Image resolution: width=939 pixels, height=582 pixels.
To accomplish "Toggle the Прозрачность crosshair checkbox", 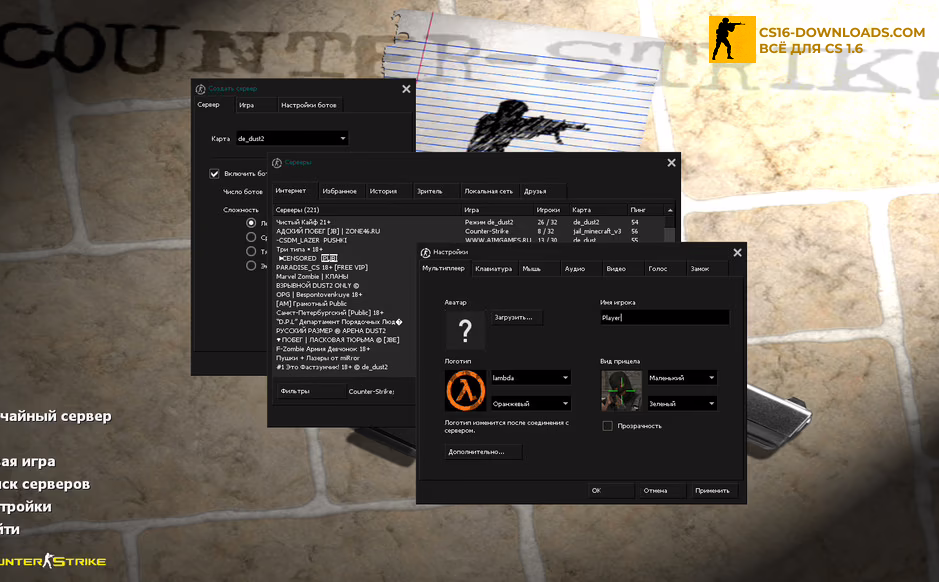I will click(x=607, y=426).
